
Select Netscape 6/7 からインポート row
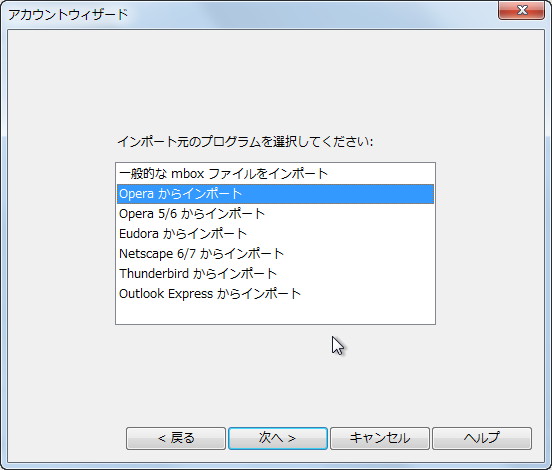[x=275, y=254]
